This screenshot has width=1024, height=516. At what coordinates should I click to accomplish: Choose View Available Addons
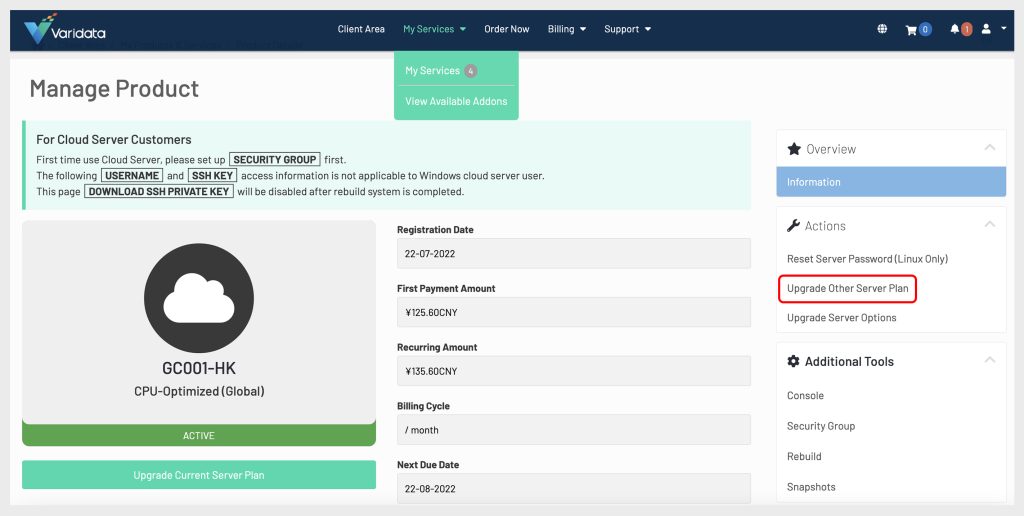click(456, 101)
